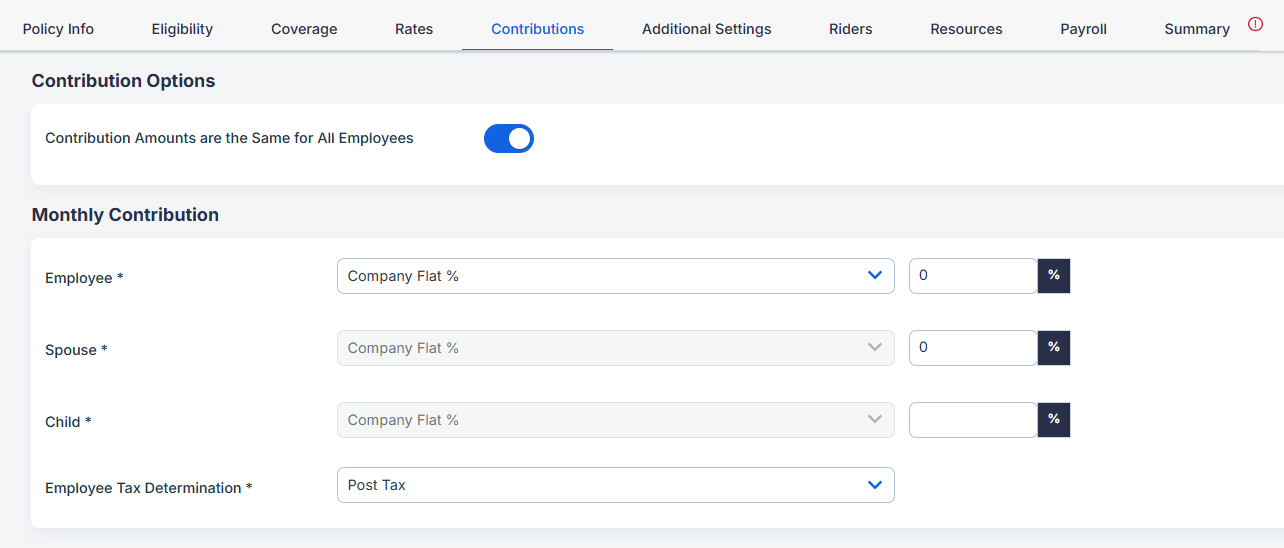This screenshot has height=548, width=1284.
Task: Click the percent symbol beside Spouse value
Action: [x=1054, y=348]
